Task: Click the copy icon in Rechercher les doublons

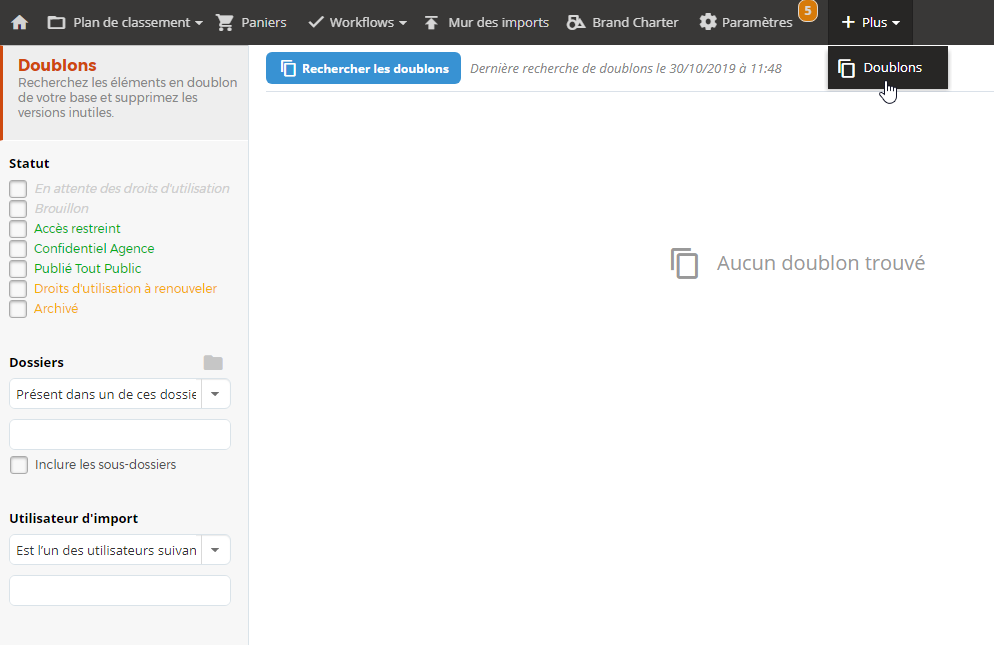Action: 288,68
